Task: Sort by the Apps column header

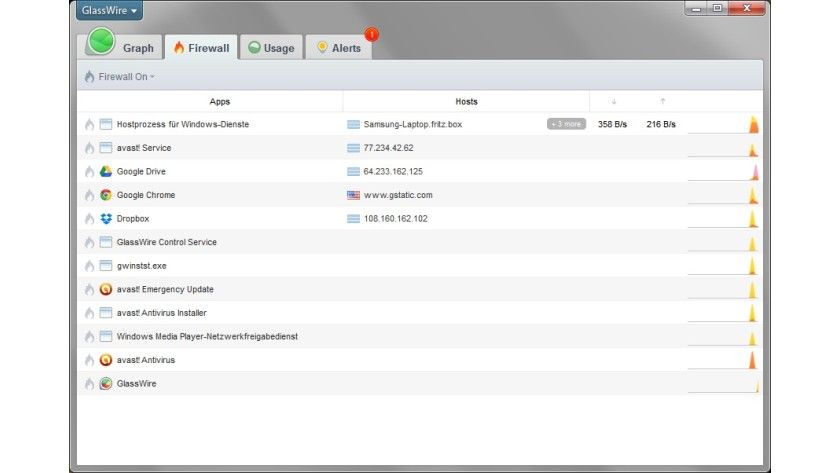Action: pos(220,101)
